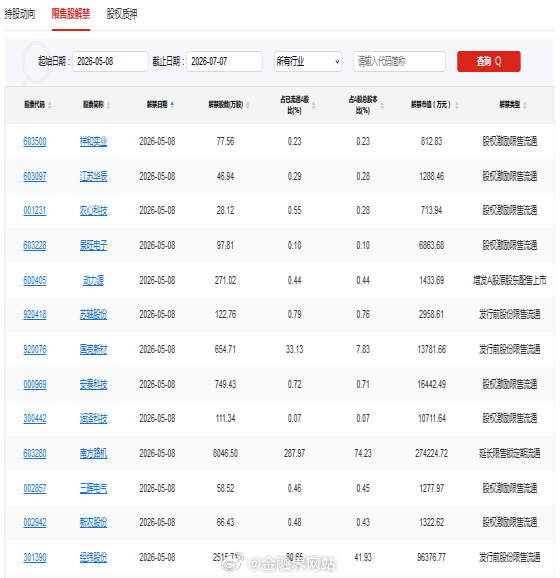Select the percentage value 33.13
Screen dimensions: 560x578
pyautogui.click(x=295, y=349)
